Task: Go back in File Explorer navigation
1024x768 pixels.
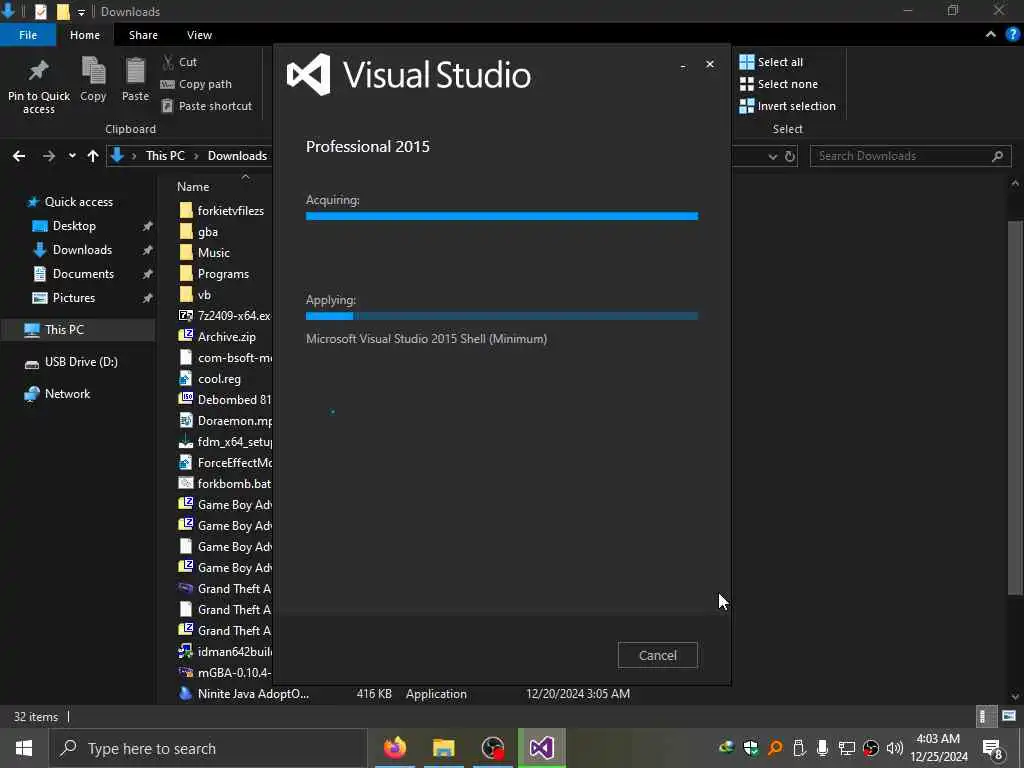Action: pos(19,156)
